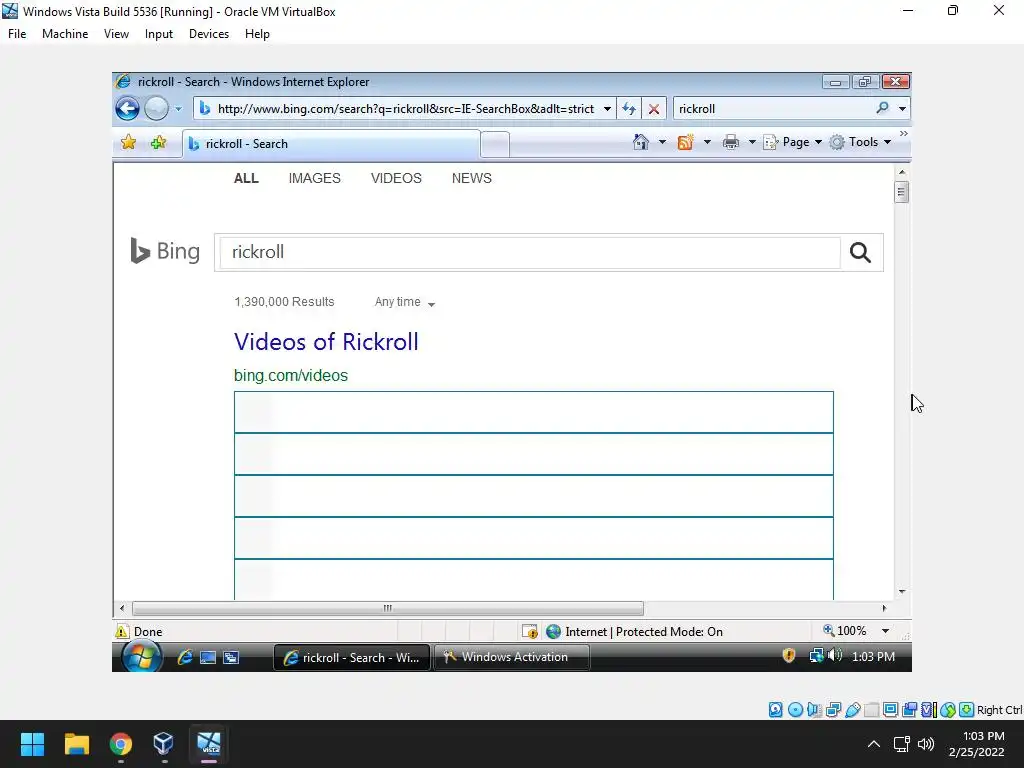Click the security shield tray icon in Vista
The width and height of the screenshot is (1024, 768).
tap(789, 656)
